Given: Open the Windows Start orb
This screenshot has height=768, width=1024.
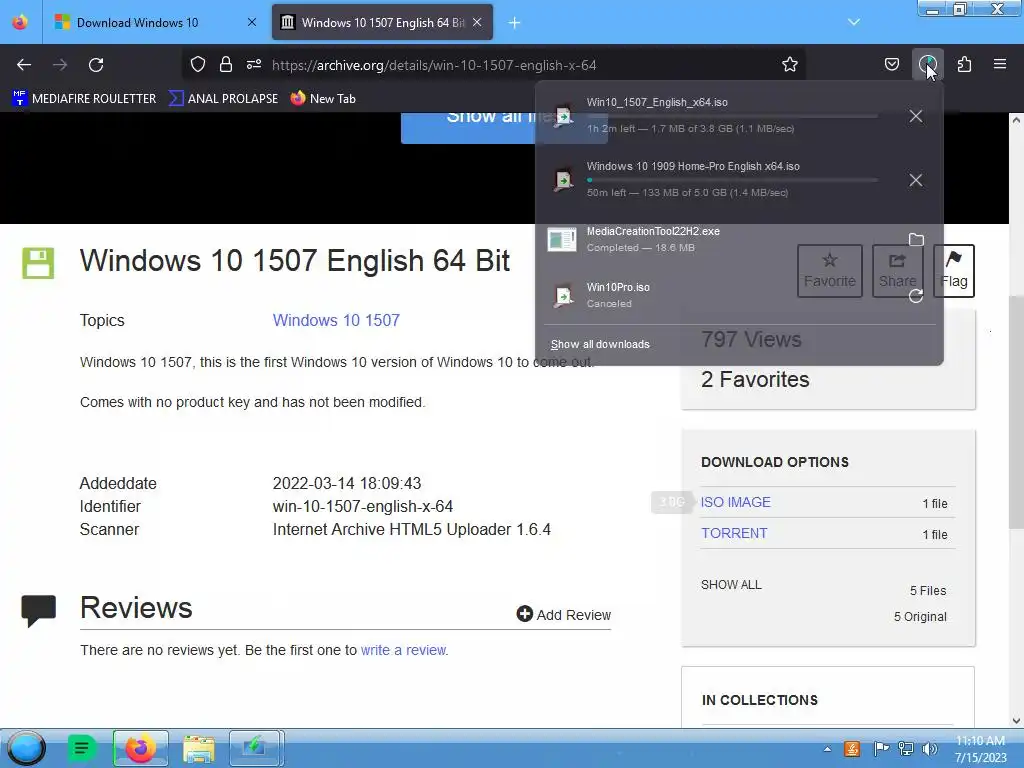Looking at the screenshot, I should coord(26,748).
